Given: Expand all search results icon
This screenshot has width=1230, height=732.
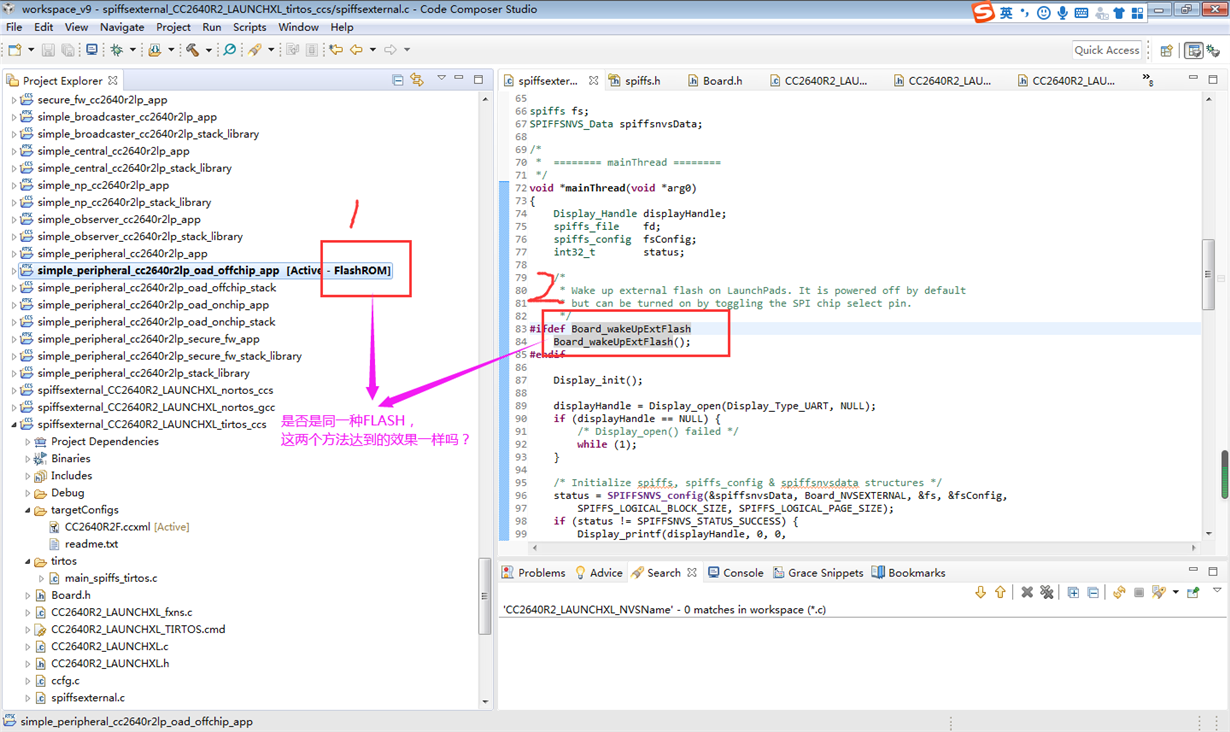Looking at the screenshot, I should 1073,593.
